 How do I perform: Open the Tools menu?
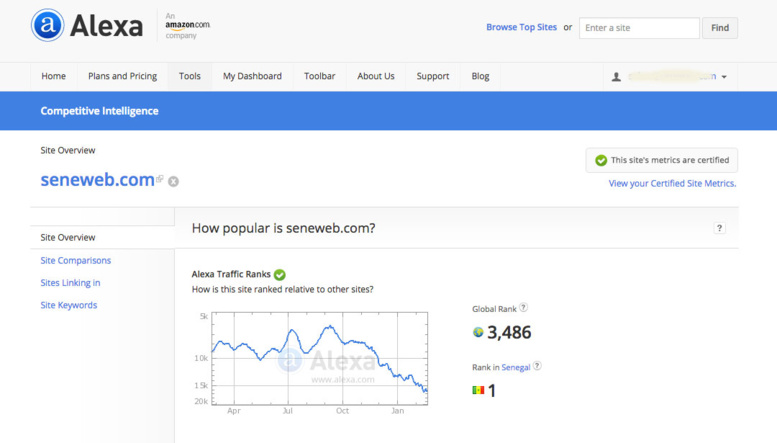[190, 76]
